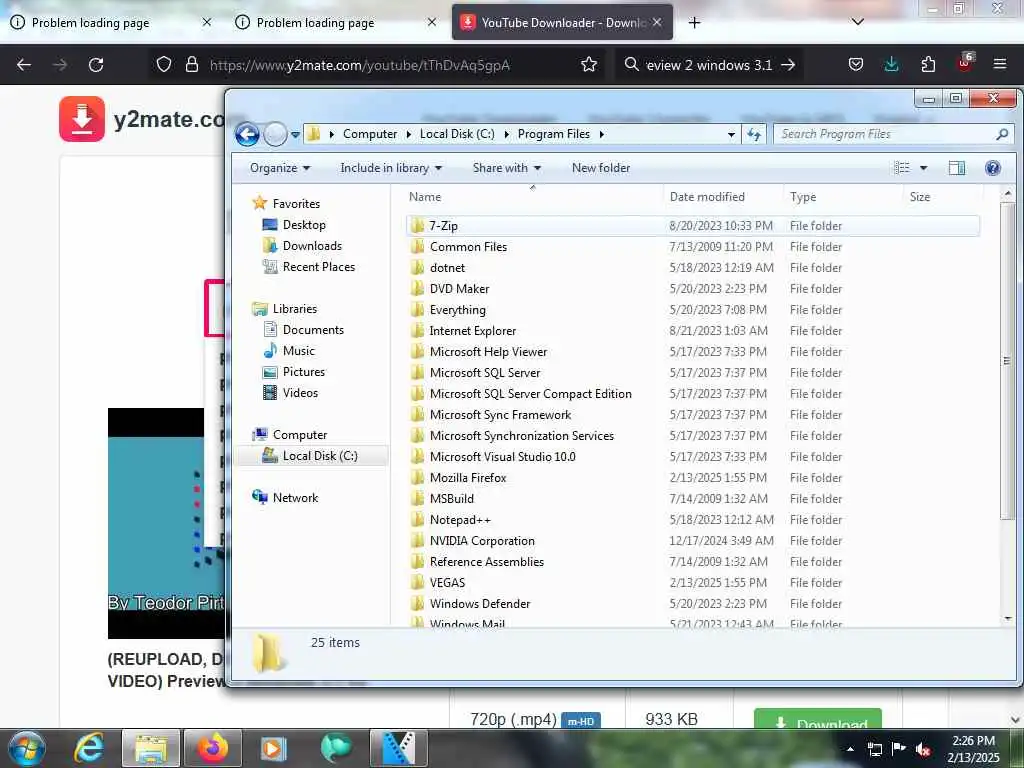Screen dimensions: 1024x768
Task: Click the Explorer forward arrow button
Action: click(275, 135)
